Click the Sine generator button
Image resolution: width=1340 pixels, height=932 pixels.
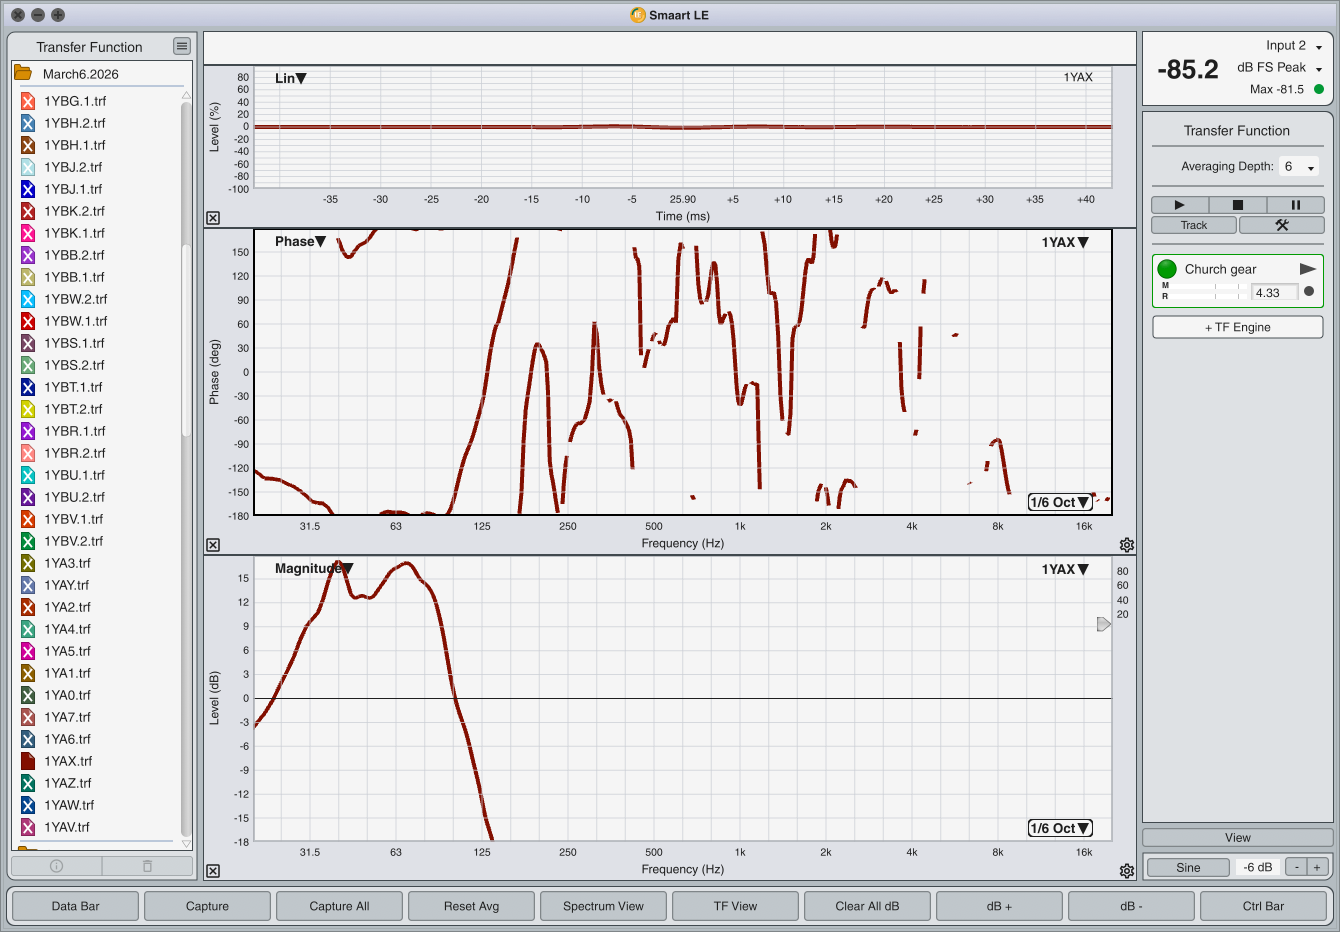click(x=1188, y=867)
